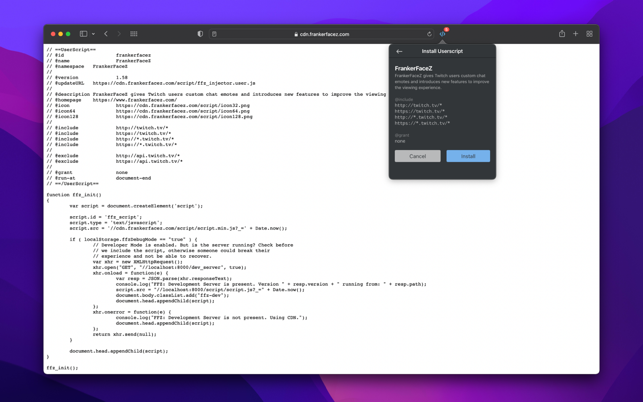This screenshot has height=402, width=643.
Task: Click the privacy shield icon
Action: 200,34
